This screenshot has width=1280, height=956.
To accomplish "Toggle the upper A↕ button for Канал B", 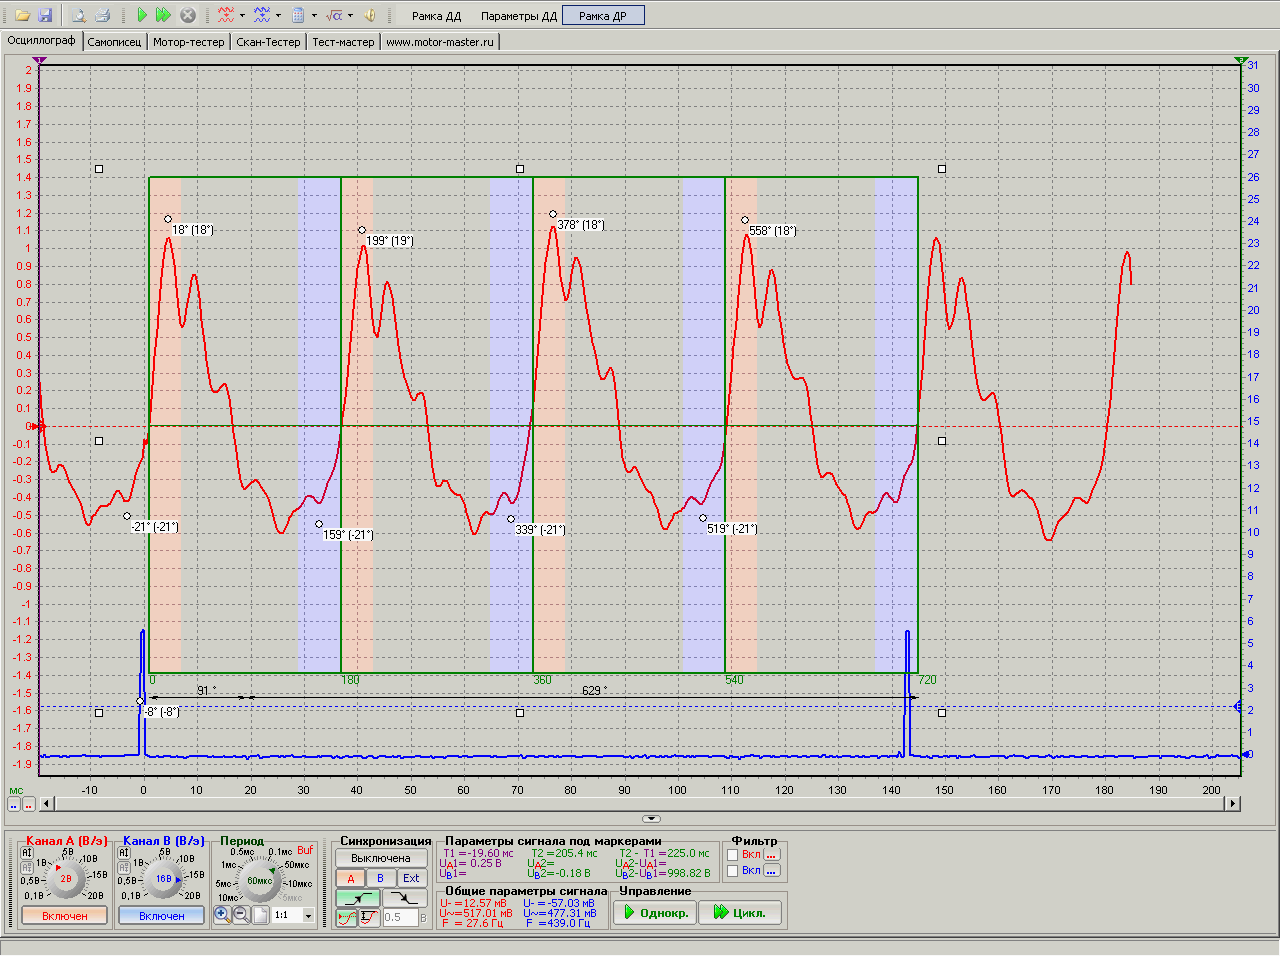I will (x=124, y=853).
